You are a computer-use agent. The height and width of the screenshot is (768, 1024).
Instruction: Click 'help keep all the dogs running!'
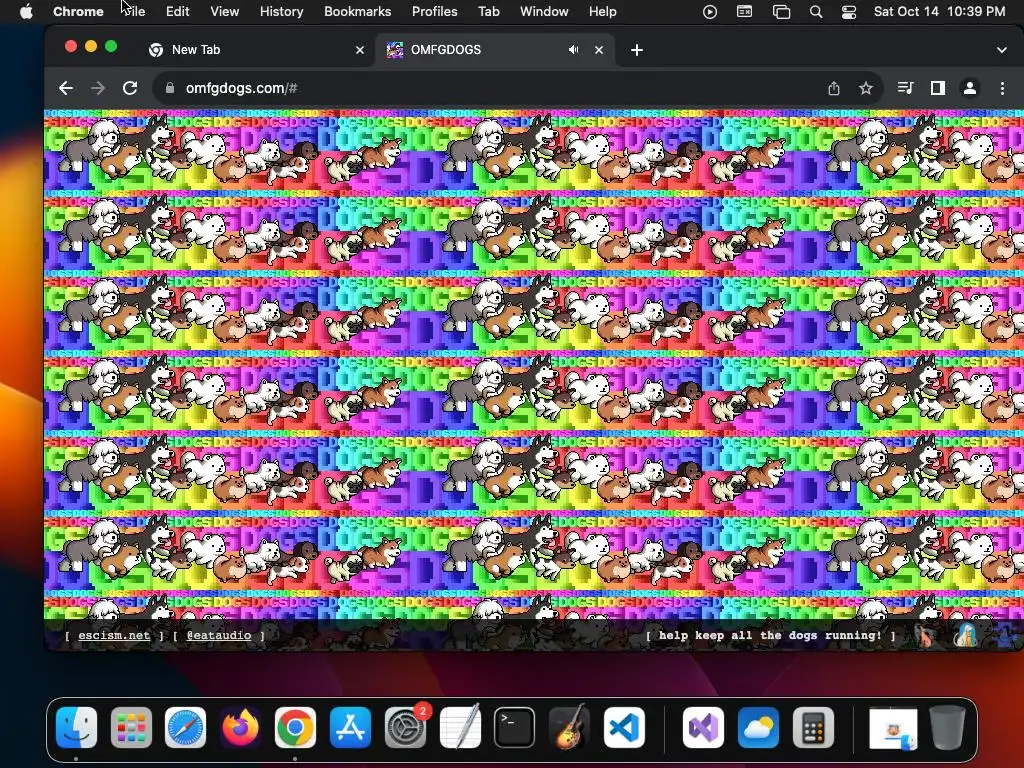tap(770, 635)
